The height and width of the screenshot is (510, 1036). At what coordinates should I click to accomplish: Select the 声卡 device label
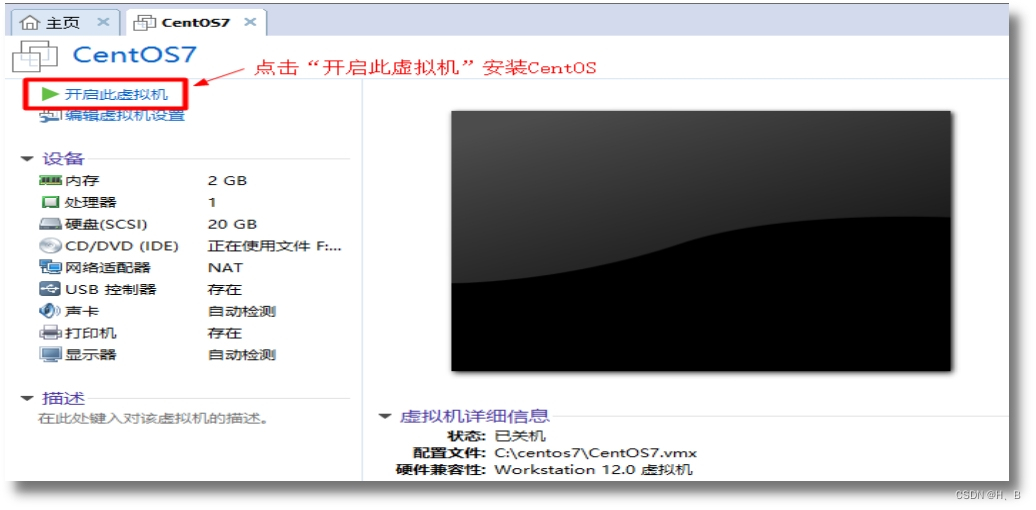tap(82, 311)
